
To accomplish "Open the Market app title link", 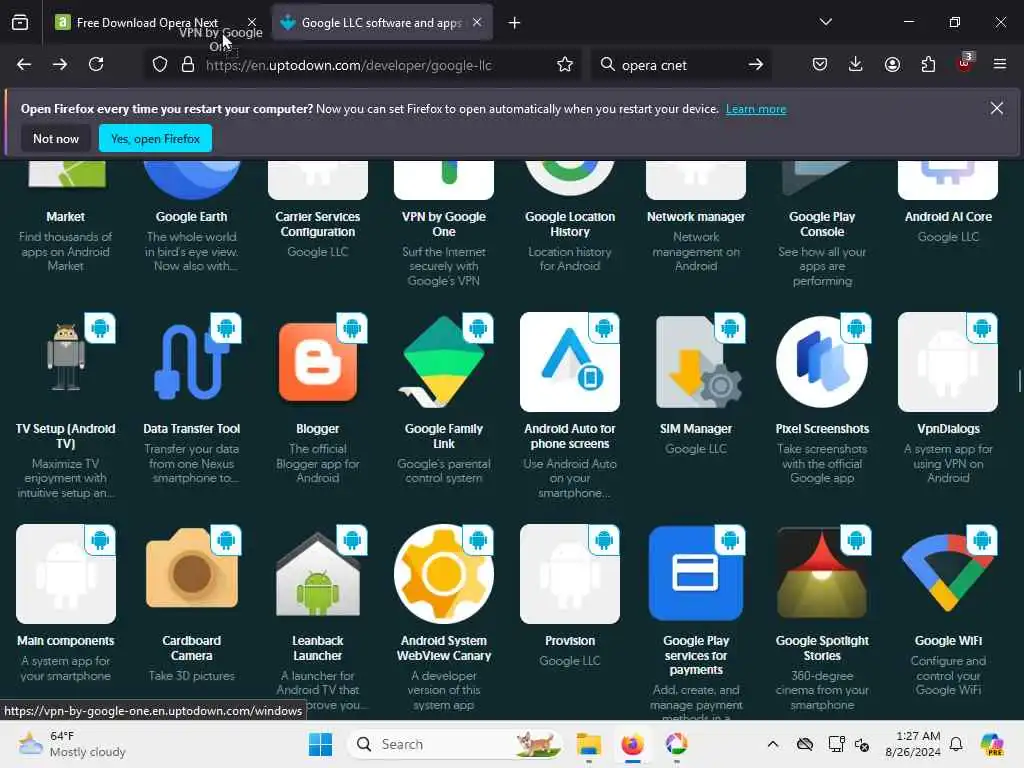I will (65, 216).
